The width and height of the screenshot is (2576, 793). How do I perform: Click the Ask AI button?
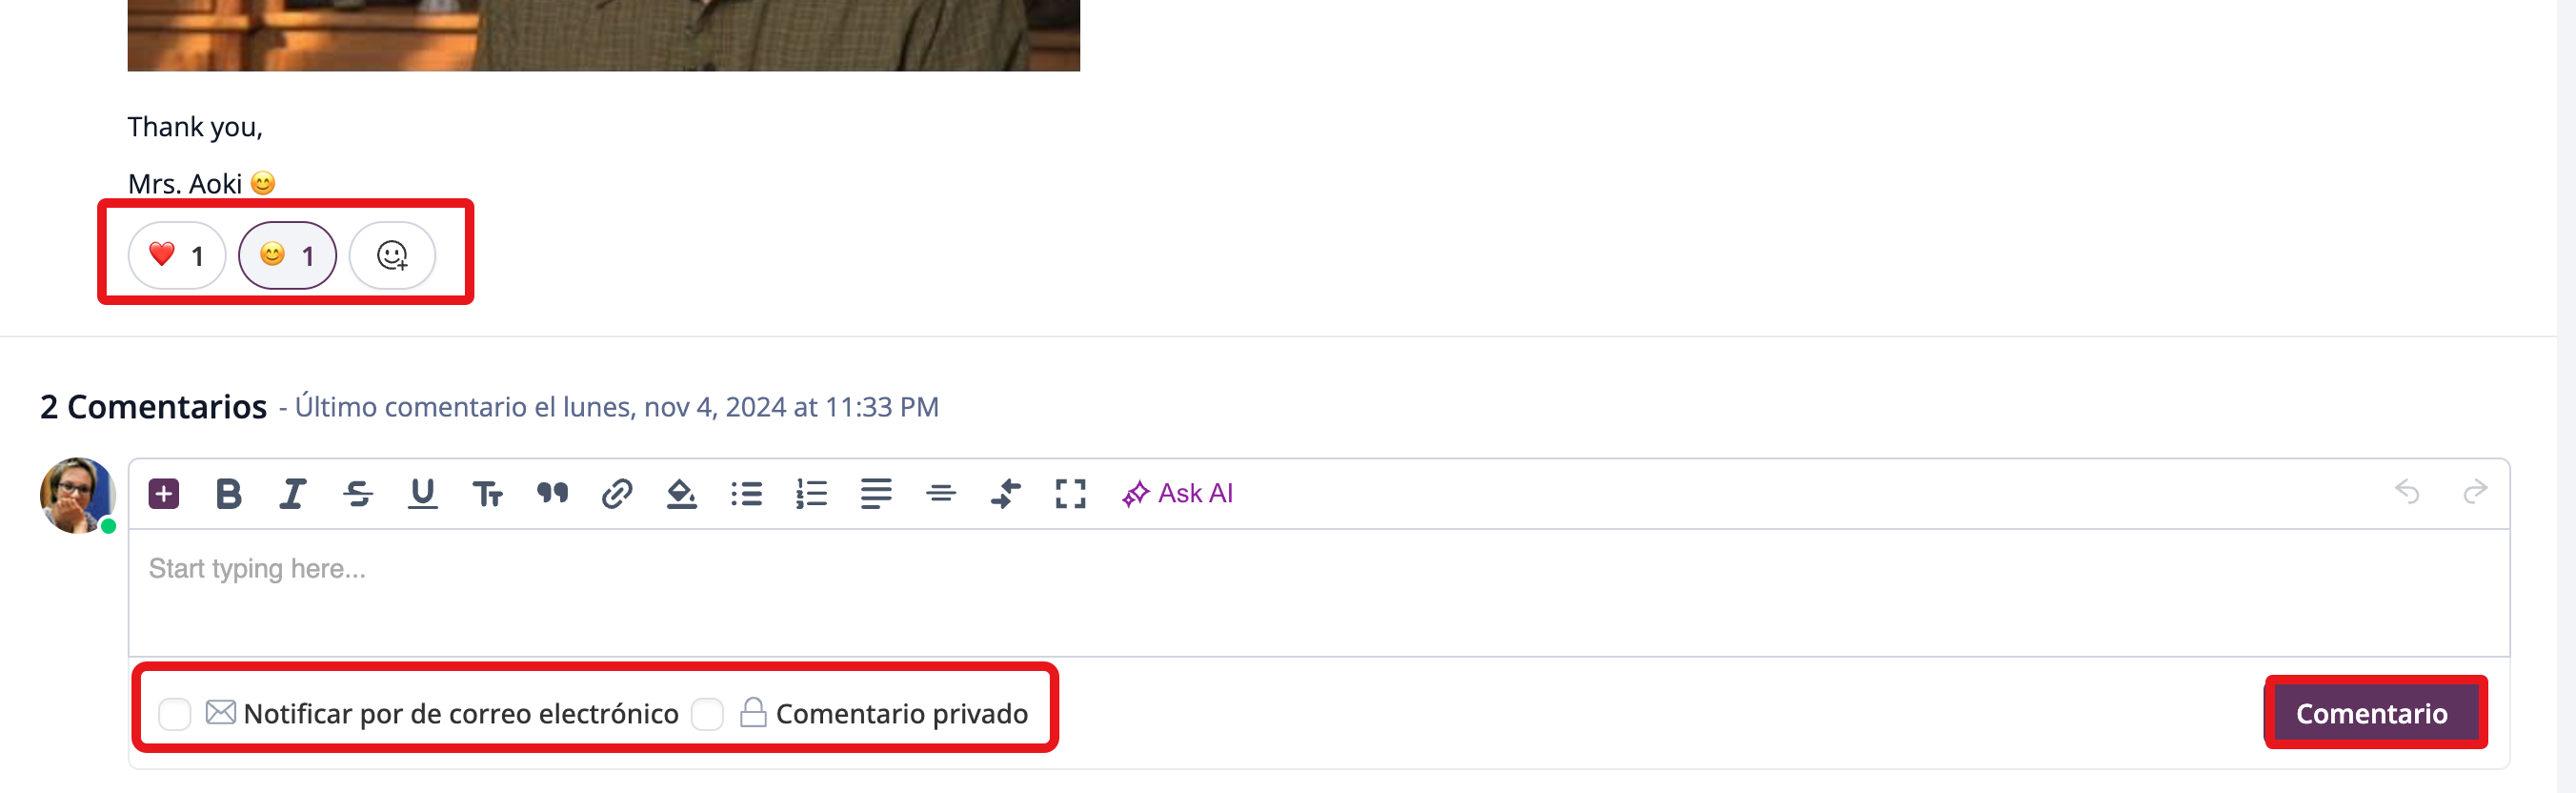(1177, 494)
